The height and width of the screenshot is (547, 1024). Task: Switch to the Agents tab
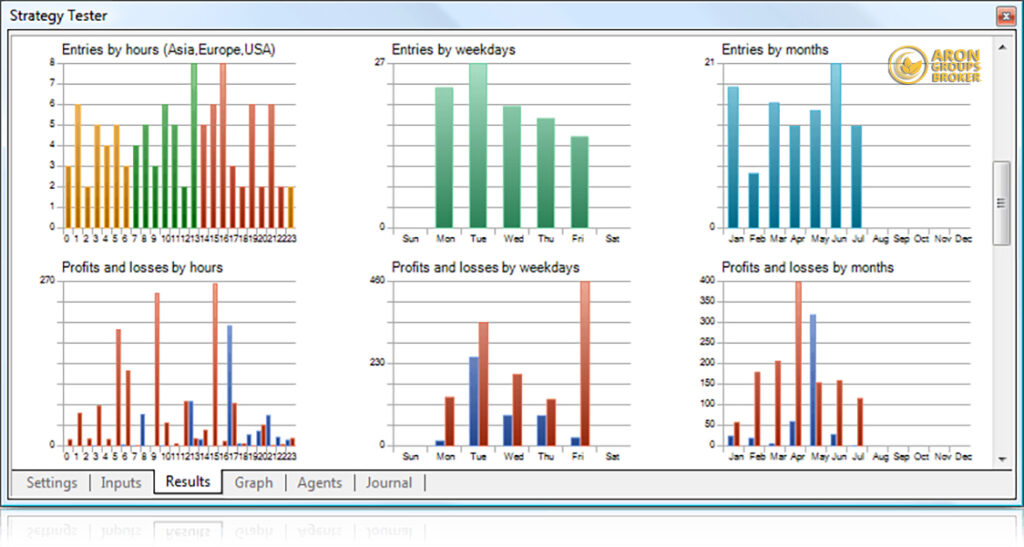(319, 483)
